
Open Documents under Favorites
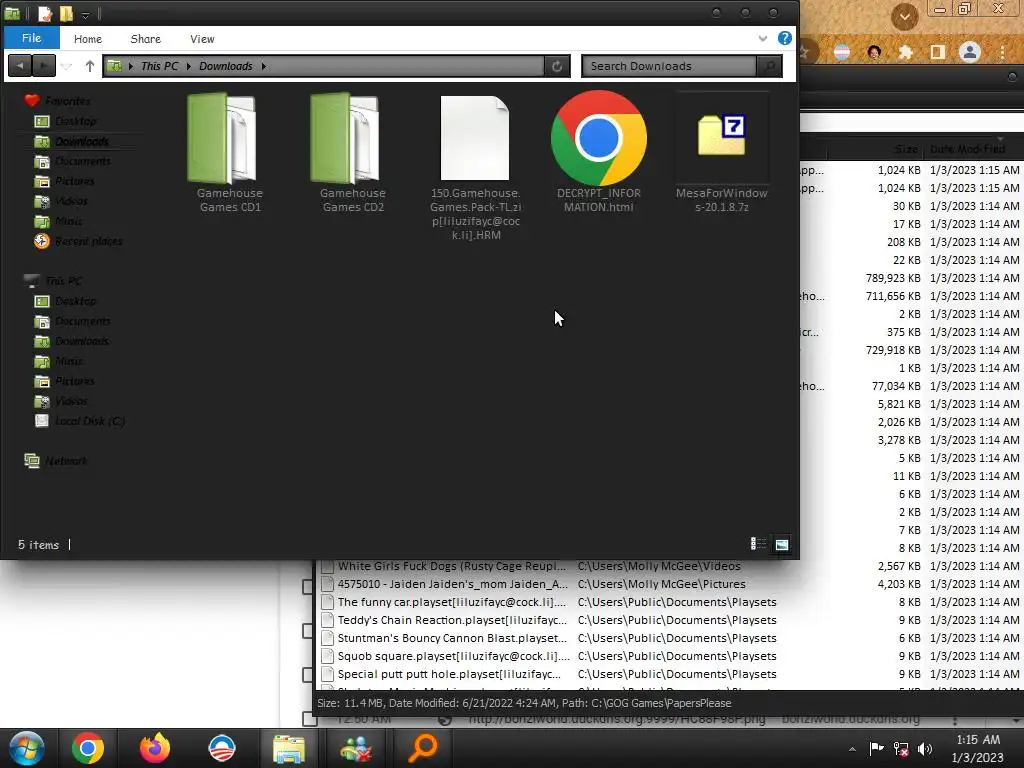82,161
